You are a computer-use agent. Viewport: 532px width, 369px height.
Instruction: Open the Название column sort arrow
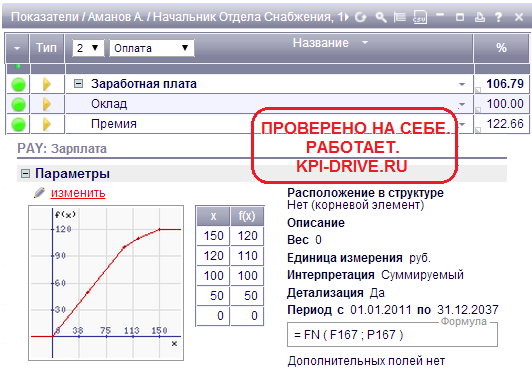tap(365, 43)
